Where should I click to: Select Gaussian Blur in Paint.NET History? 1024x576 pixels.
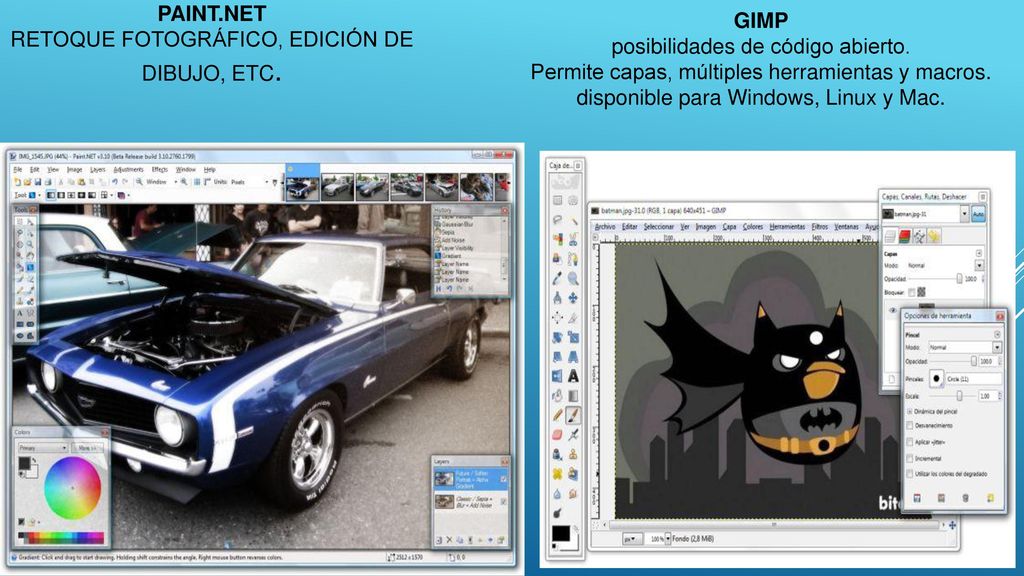tap(458, 225)
